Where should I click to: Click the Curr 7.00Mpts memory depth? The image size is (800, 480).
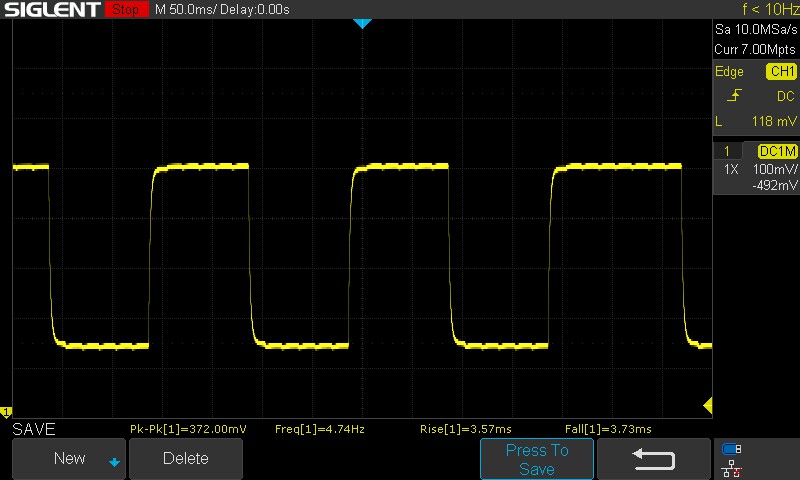(x=755, y=49)
